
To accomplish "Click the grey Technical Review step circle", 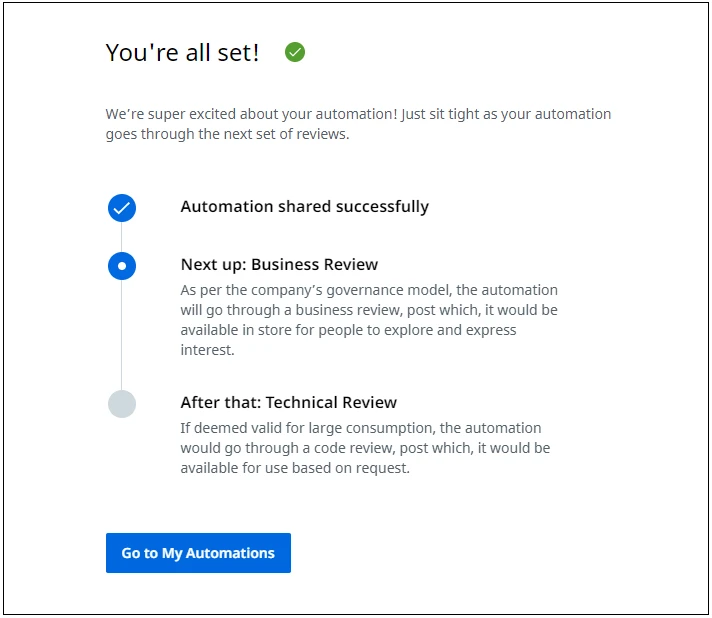I will [122, 404].
